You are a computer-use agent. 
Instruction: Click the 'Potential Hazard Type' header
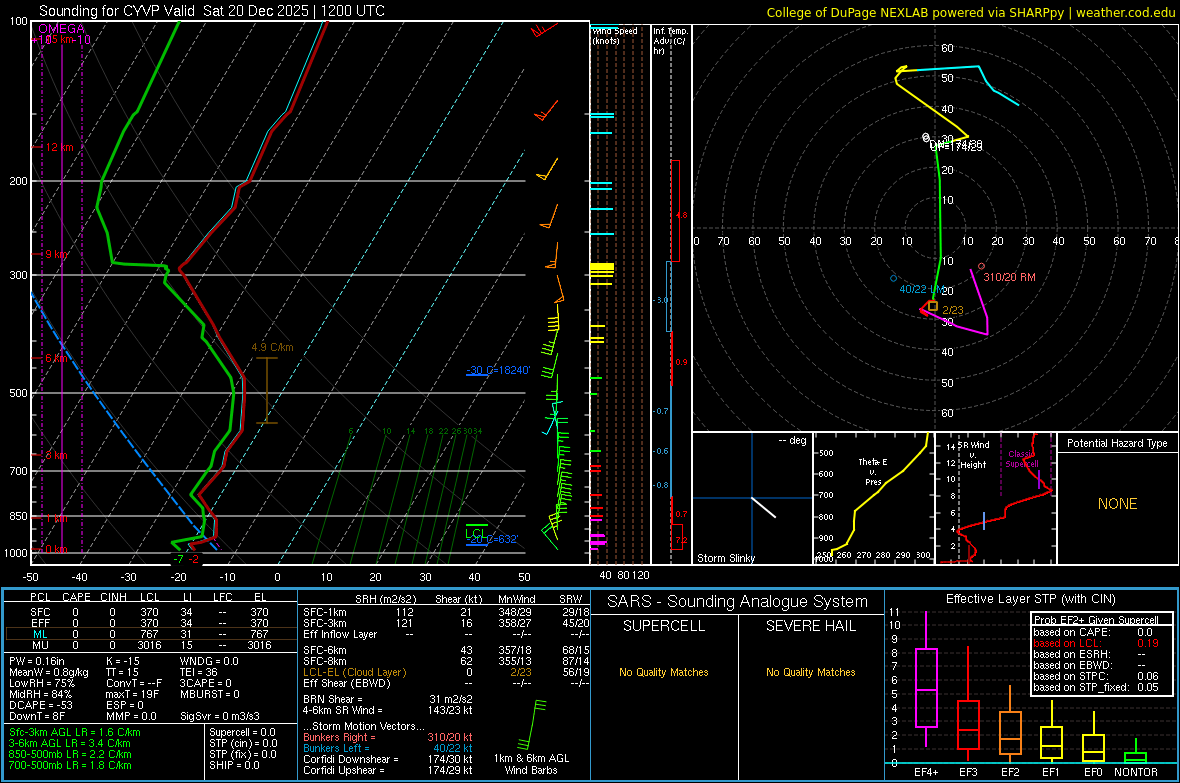pos(1117,443)
